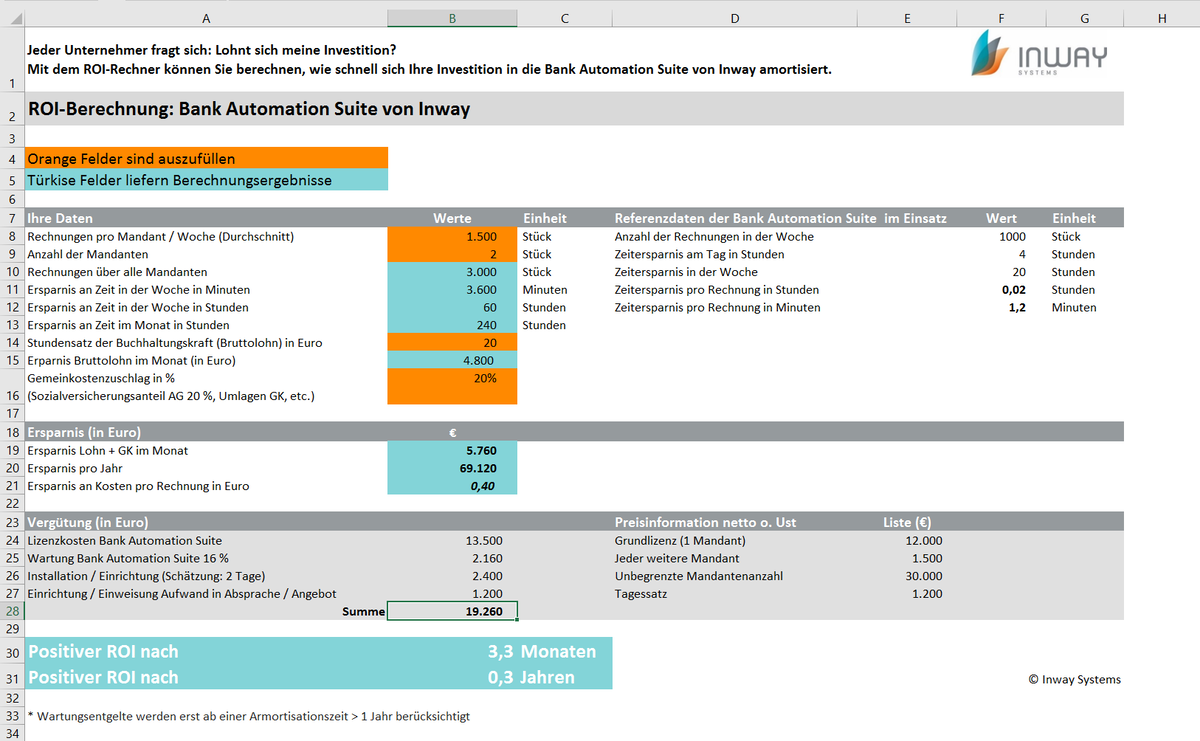Screen dimensions: 1200x741
Task: Select column D header
Action: point(735,18)
